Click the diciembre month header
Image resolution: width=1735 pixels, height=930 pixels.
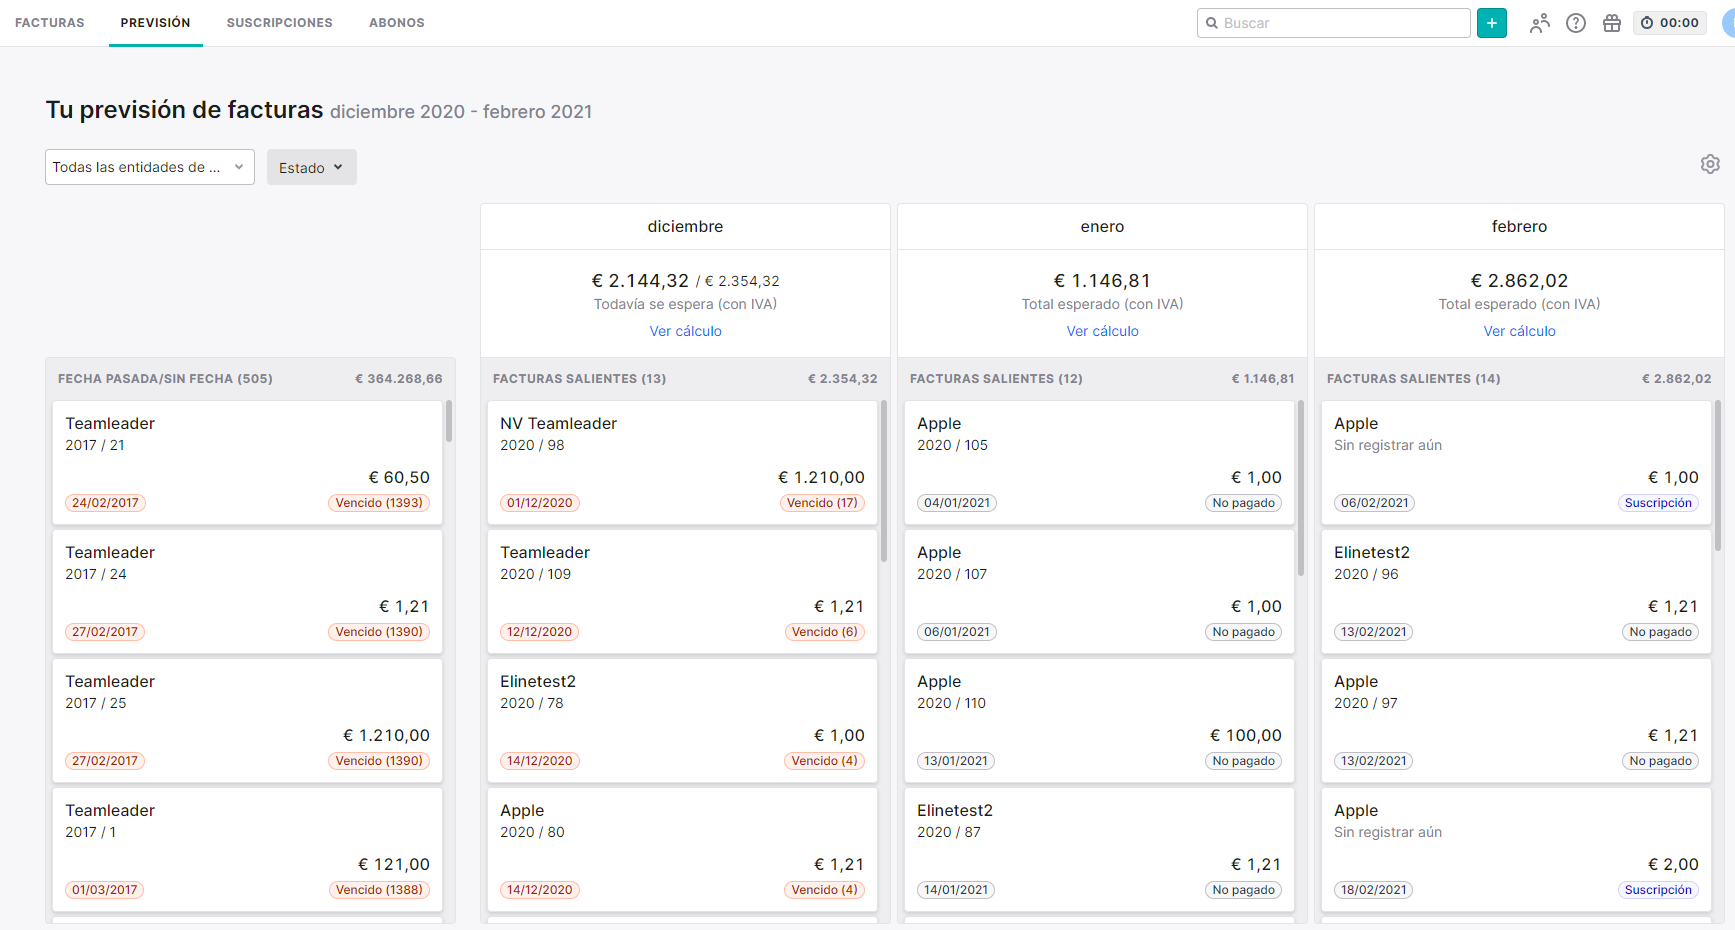[685, 227]
